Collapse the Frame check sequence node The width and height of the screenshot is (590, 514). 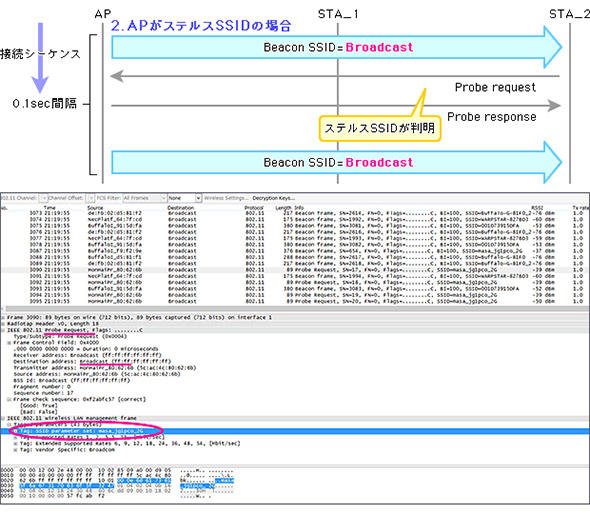point(9,399)
